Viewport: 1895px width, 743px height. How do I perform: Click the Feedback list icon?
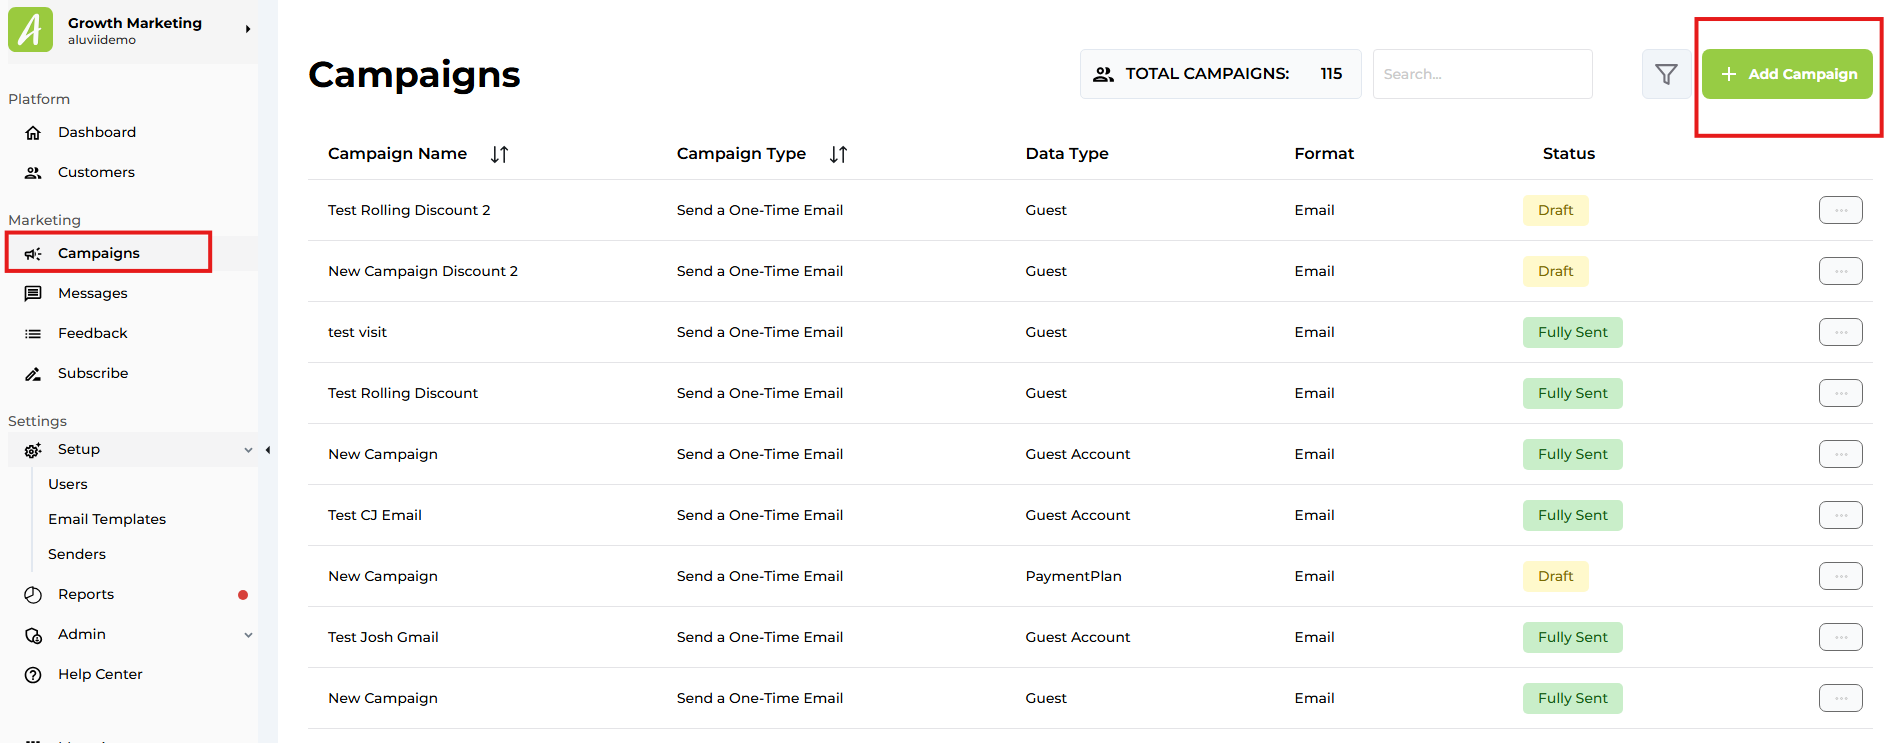click(x=33, y=334)
